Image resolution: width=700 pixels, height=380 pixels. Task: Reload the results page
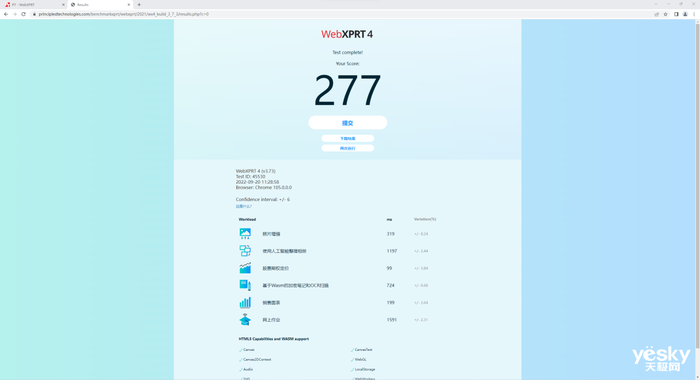pos(24,14)
